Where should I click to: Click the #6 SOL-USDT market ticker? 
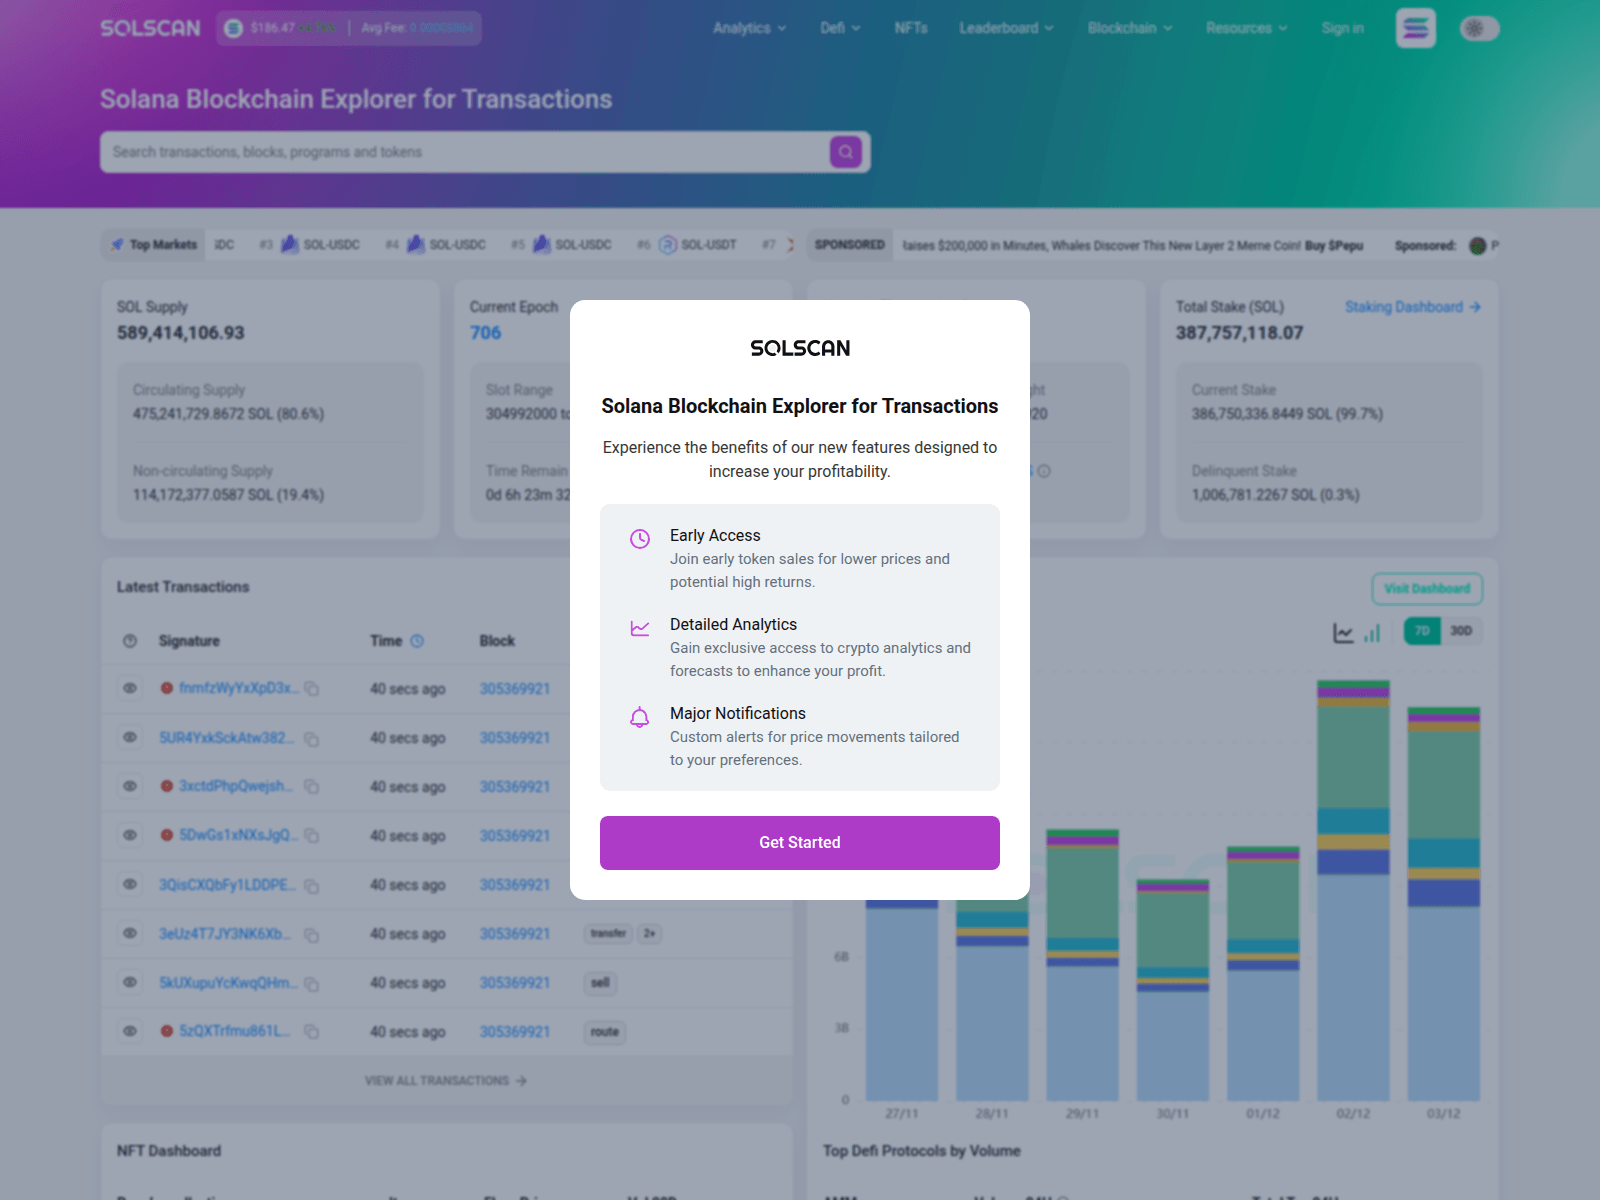point(687,245)
